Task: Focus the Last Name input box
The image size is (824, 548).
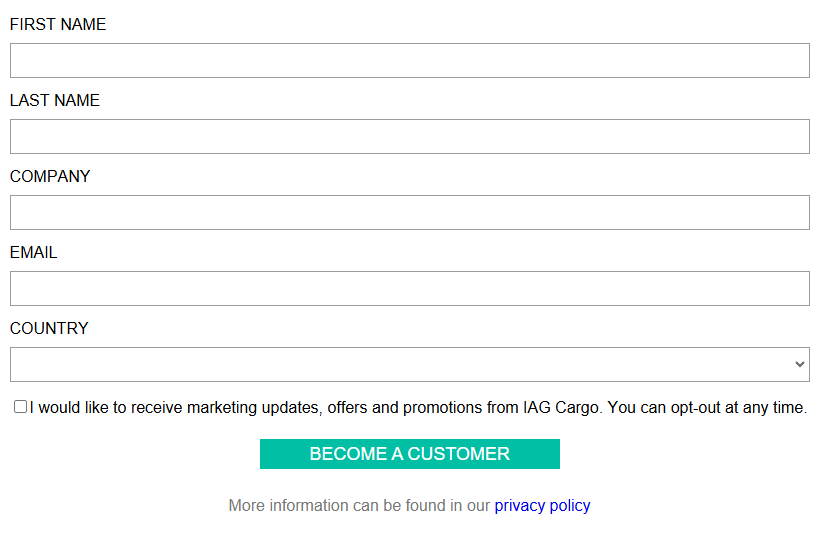Action: (x=409, y=137)
